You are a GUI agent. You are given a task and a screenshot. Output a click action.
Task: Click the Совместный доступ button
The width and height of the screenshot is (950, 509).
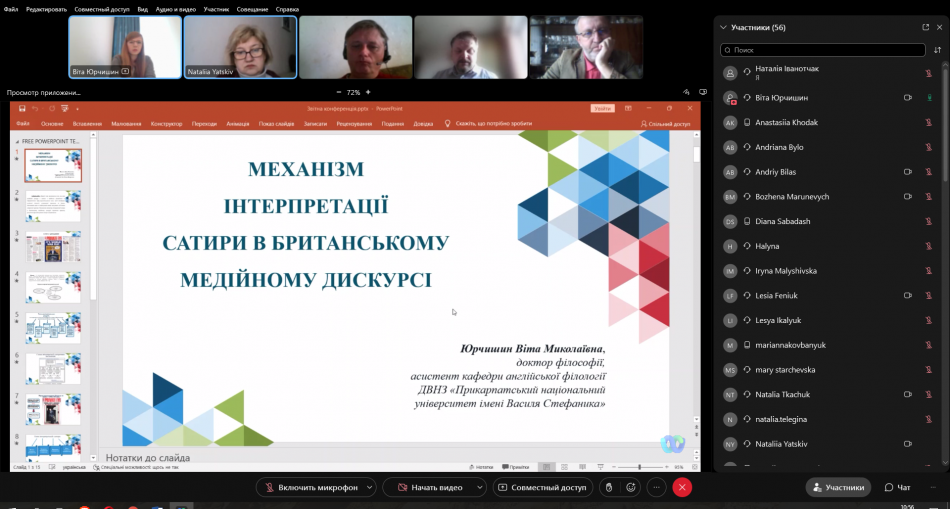coord(541,487)
